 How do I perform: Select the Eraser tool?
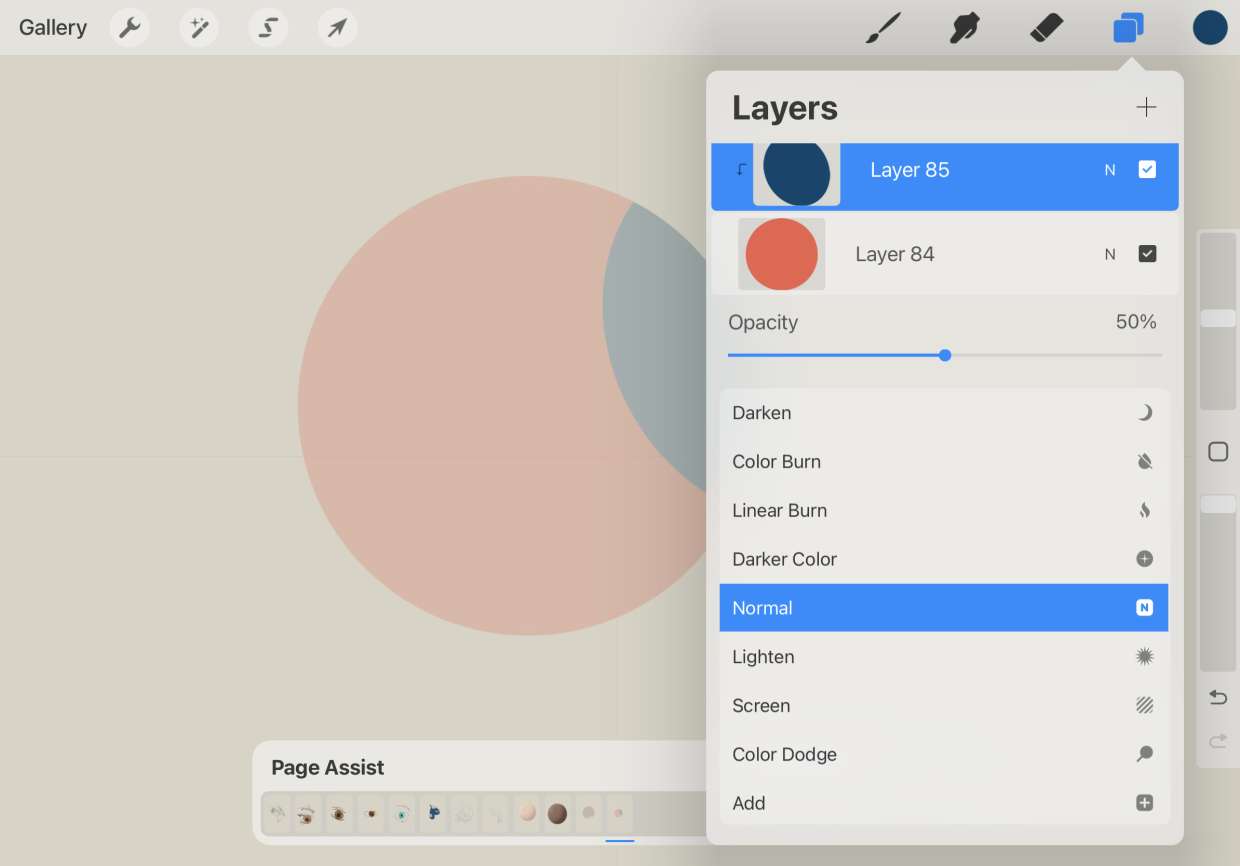click(x=1046, y=27)
